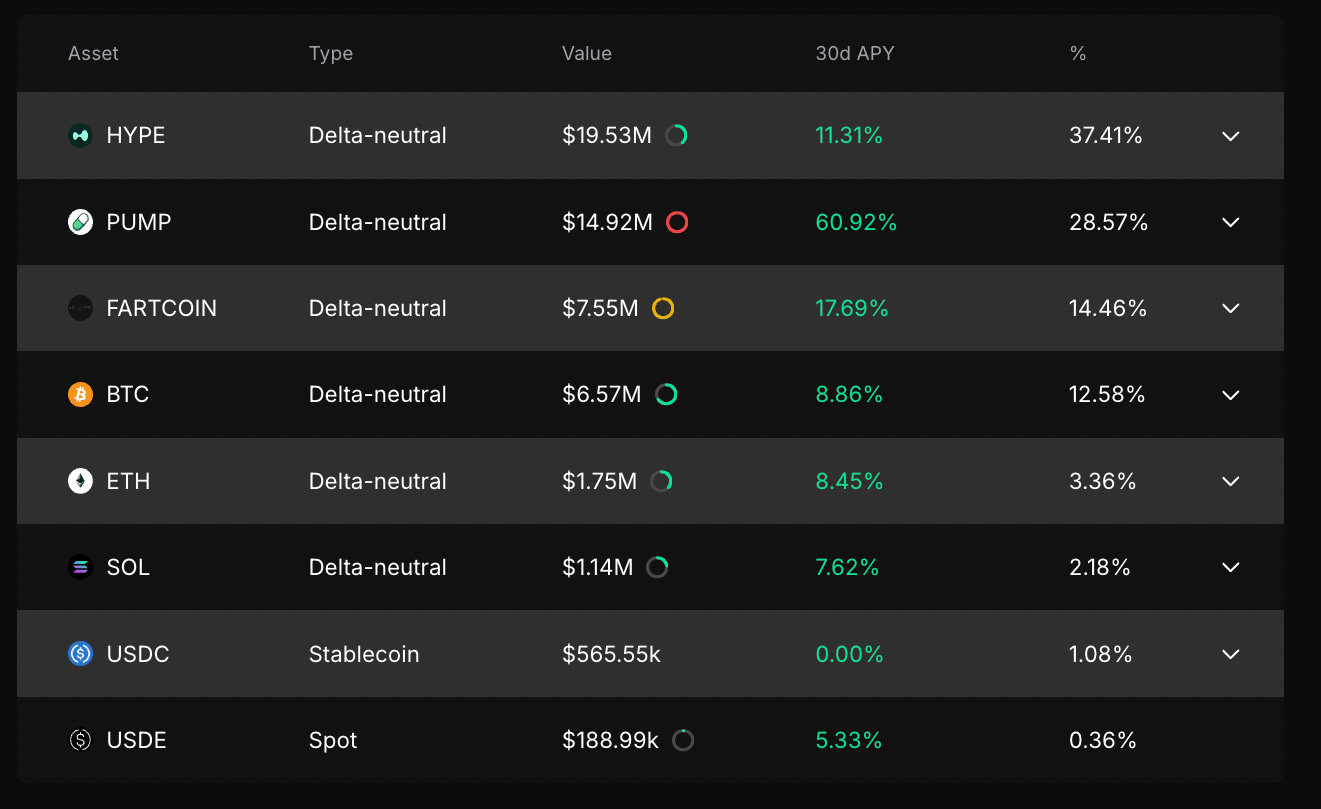The height and width of the screenshot is (809, 1321).
Task: Expand the PUMP row details
Action: (x=1230, y=222)
